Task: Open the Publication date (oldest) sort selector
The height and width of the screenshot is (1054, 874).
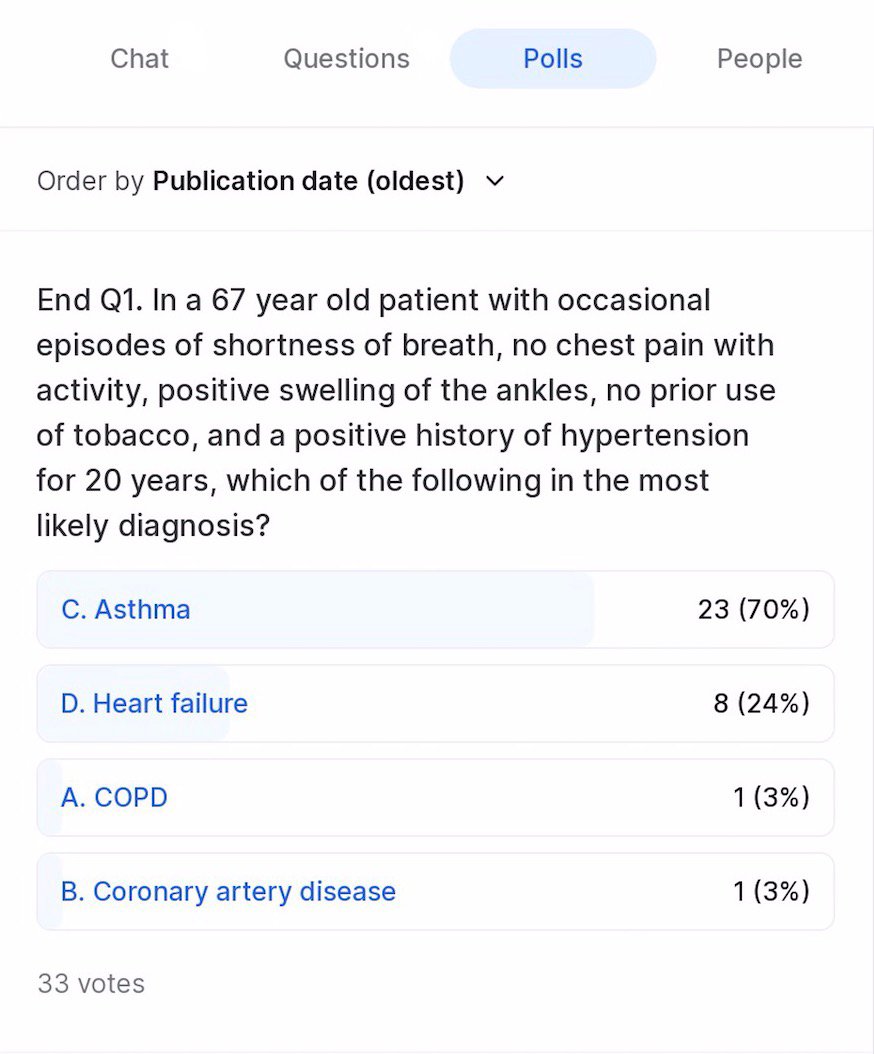Action: pos(308,182)
